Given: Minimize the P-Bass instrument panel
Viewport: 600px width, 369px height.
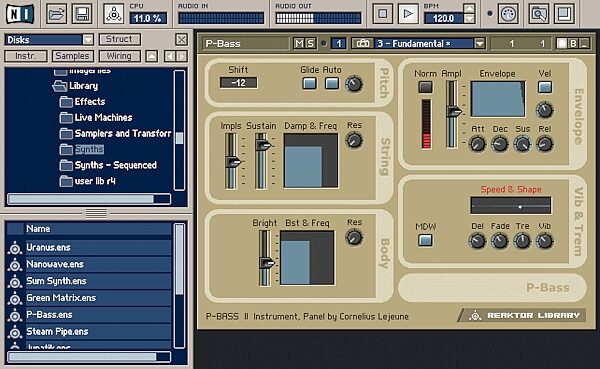Looking at the screenshot, I should click(x=584, y=43).
